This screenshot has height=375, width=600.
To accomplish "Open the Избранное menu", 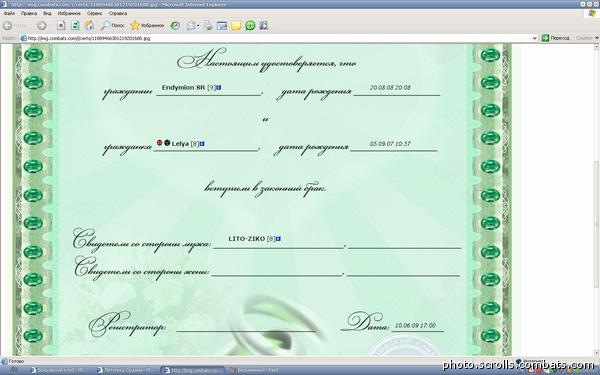I will (69, 13).
